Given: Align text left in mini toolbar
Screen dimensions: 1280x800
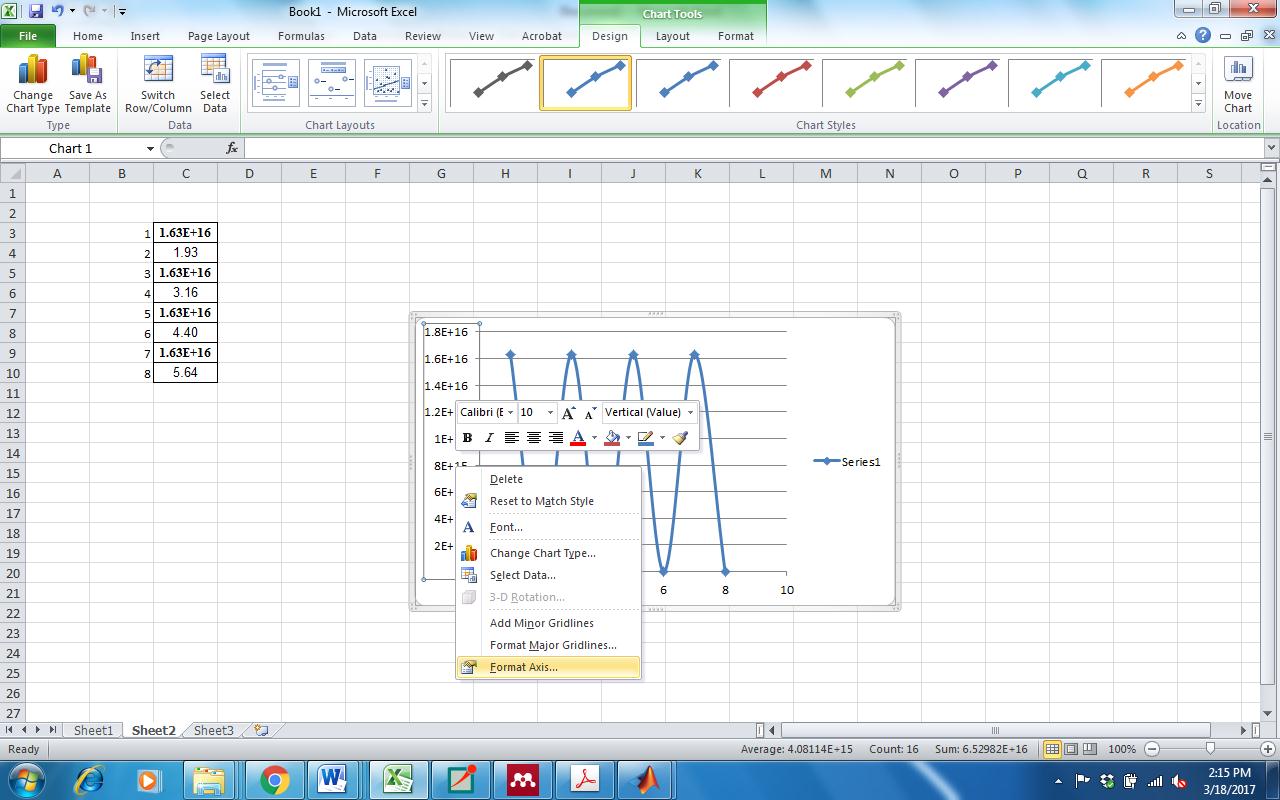Looking at the screenshot, I should 511,438.
